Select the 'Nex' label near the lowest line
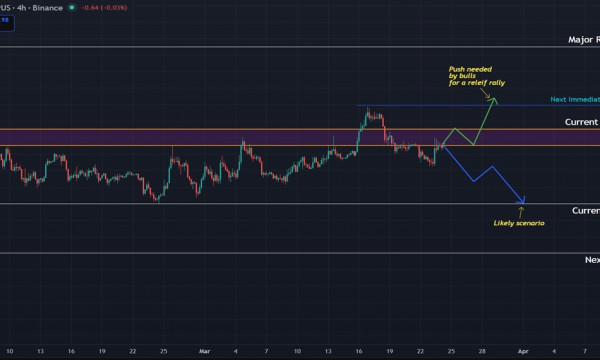The image size is (600, 360). [592, 260]
